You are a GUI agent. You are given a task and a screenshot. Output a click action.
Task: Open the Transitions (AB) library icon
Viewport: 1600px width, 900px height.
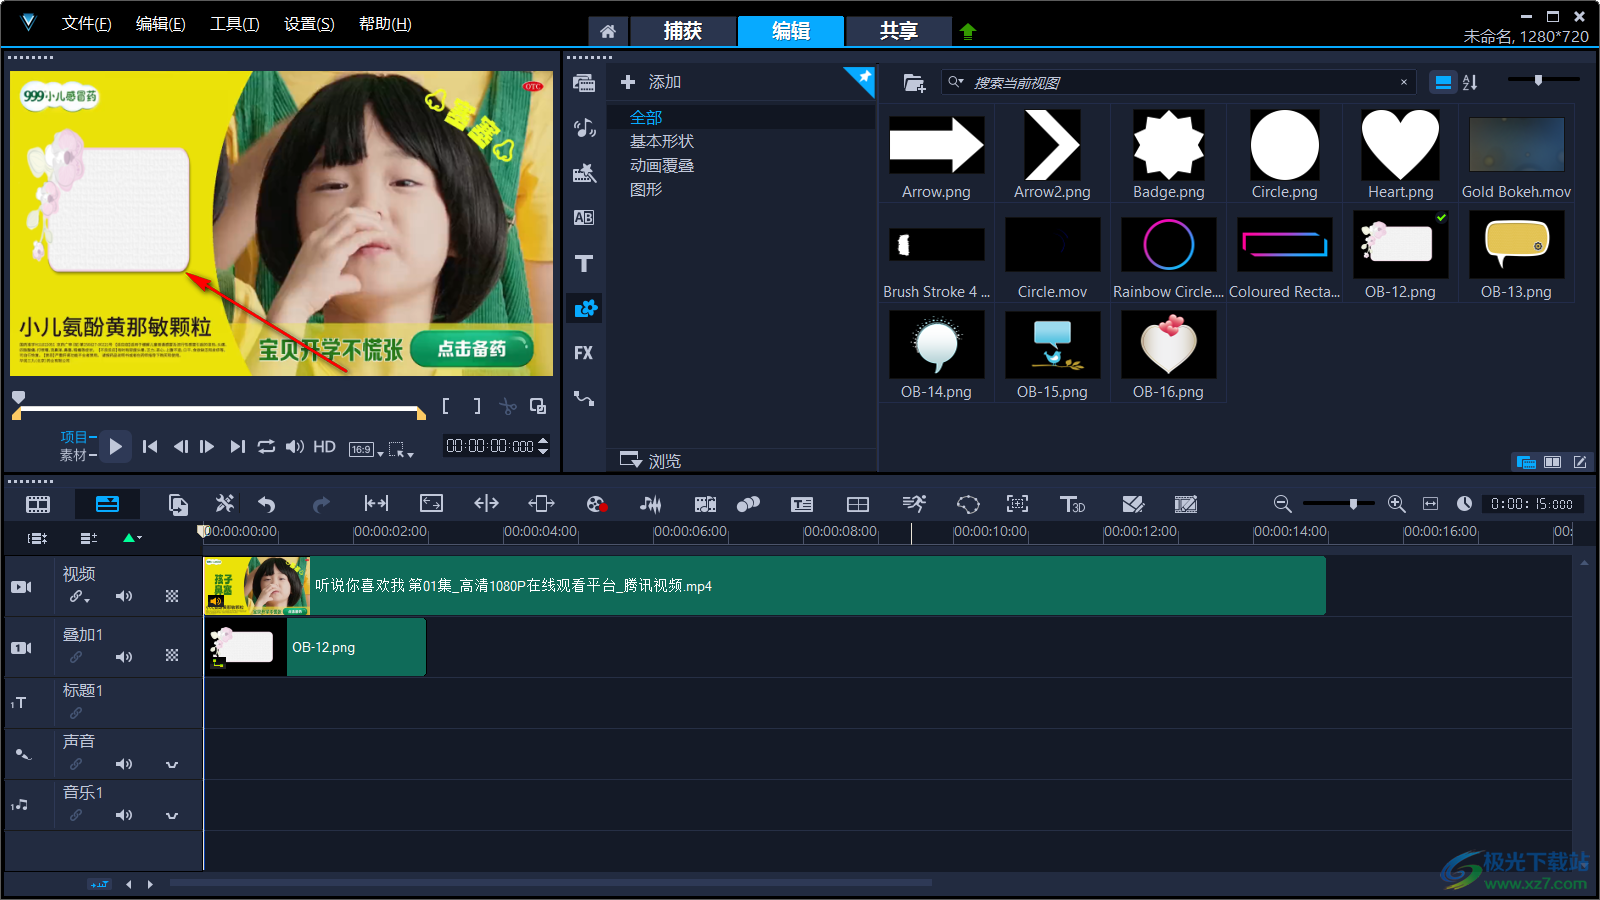pos(584,218)
